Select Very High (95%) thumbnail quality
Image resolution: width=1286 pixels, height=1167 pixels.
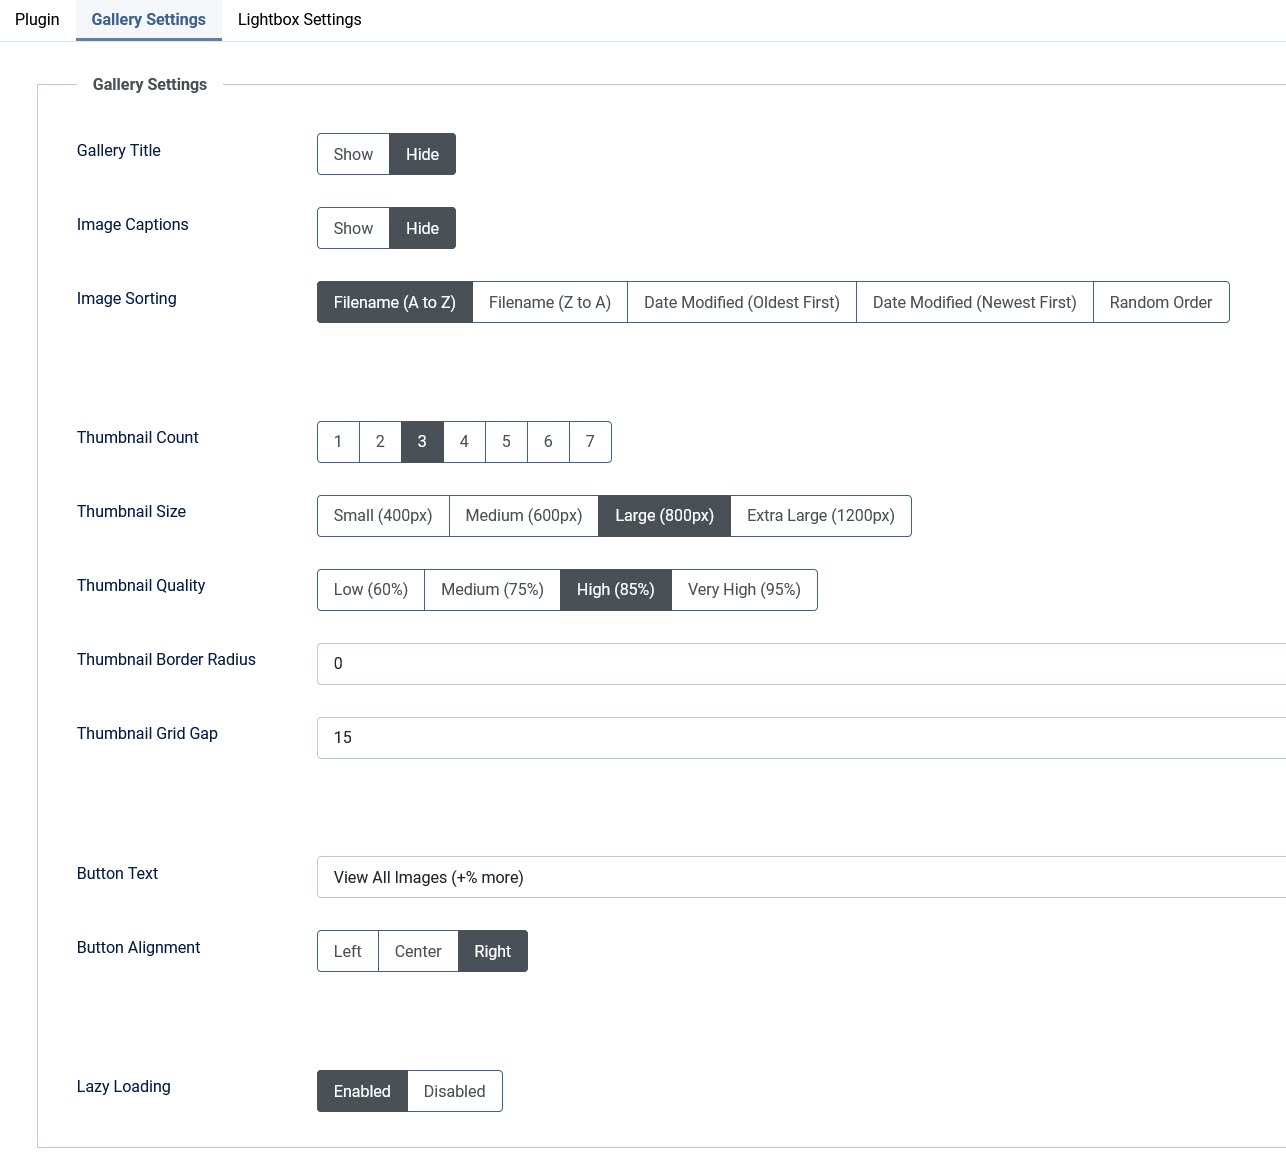744,589
